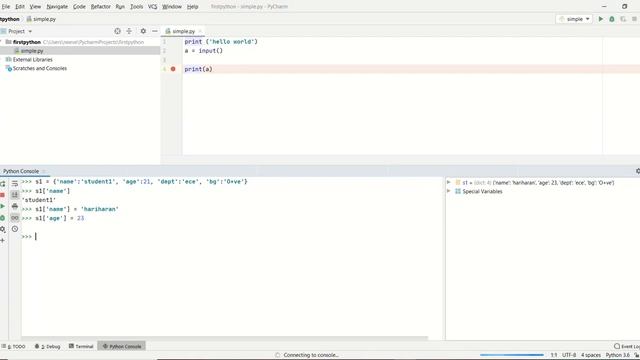The width and height of the screenshot is (640, 360).
Task: Click the Connecting to console status text
Action: coord(311,355)
